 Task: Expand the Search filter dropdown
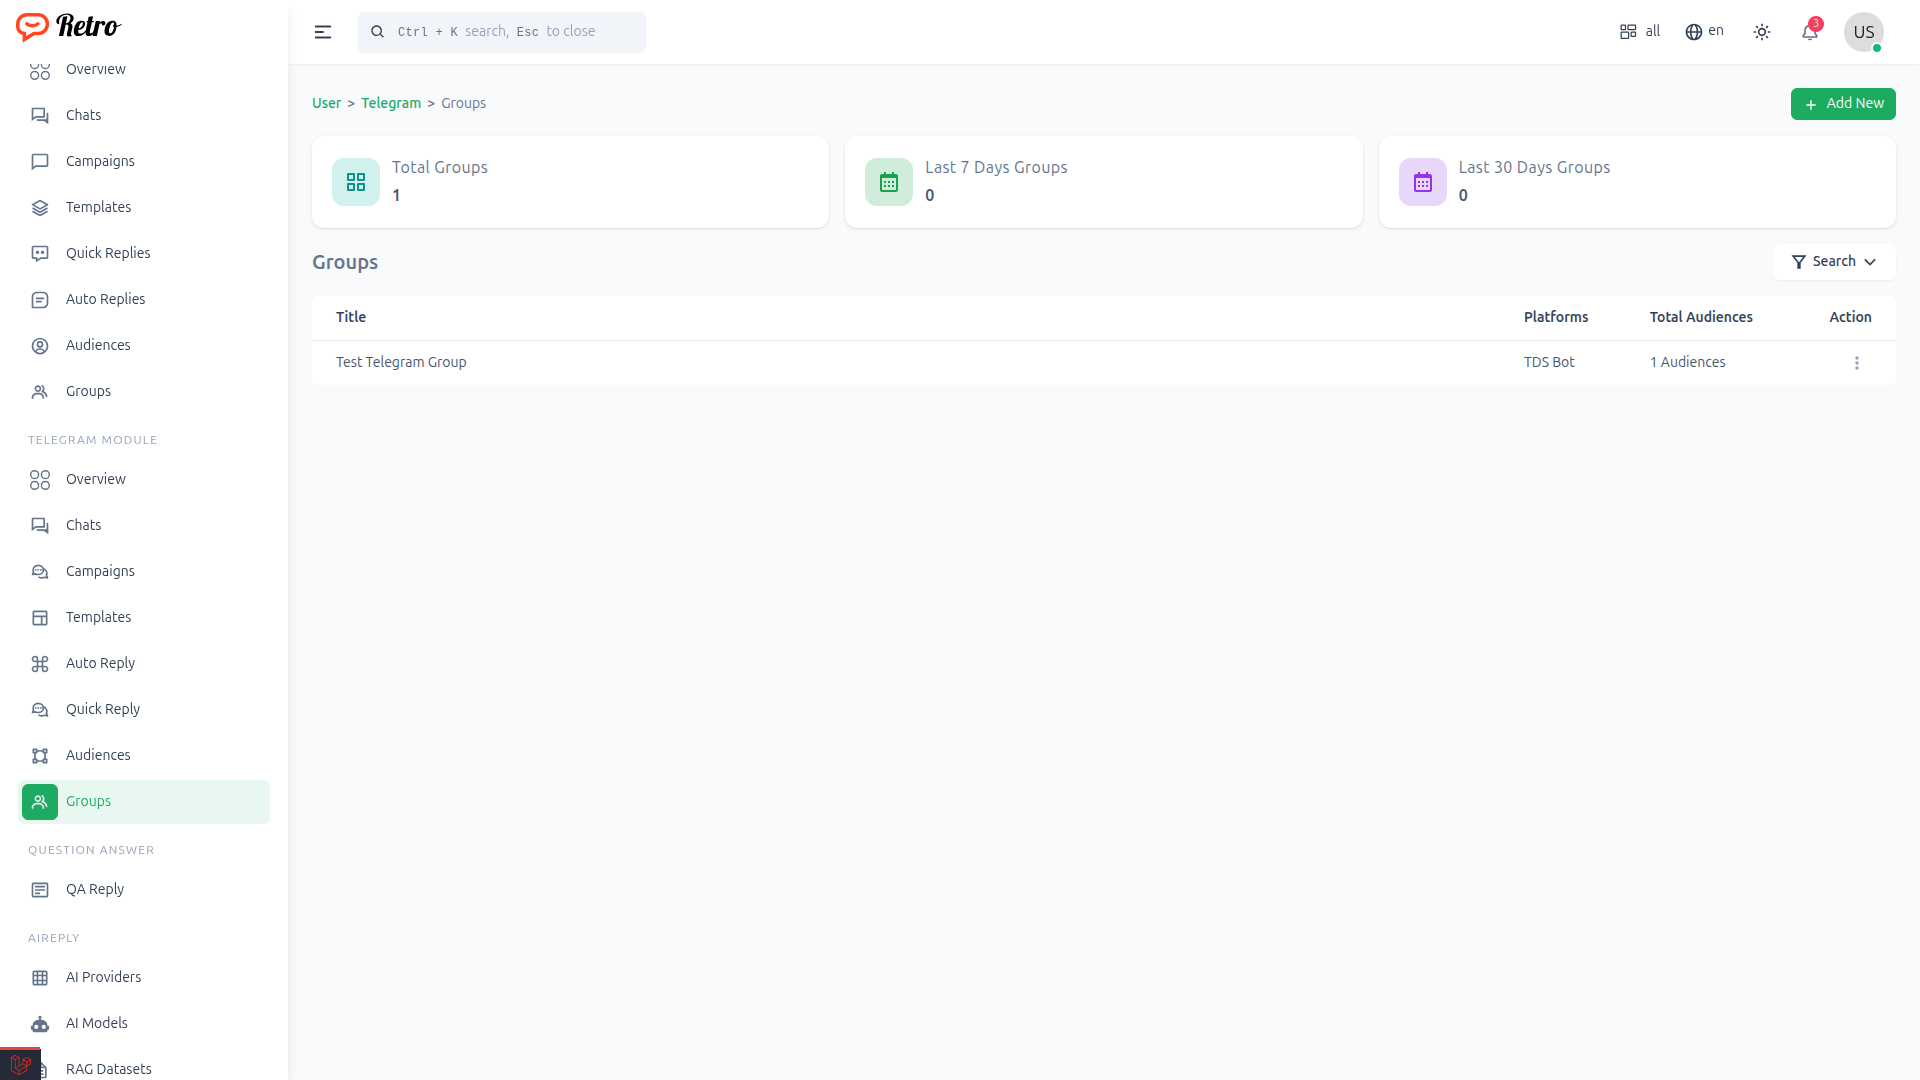tap(1834, 262)
